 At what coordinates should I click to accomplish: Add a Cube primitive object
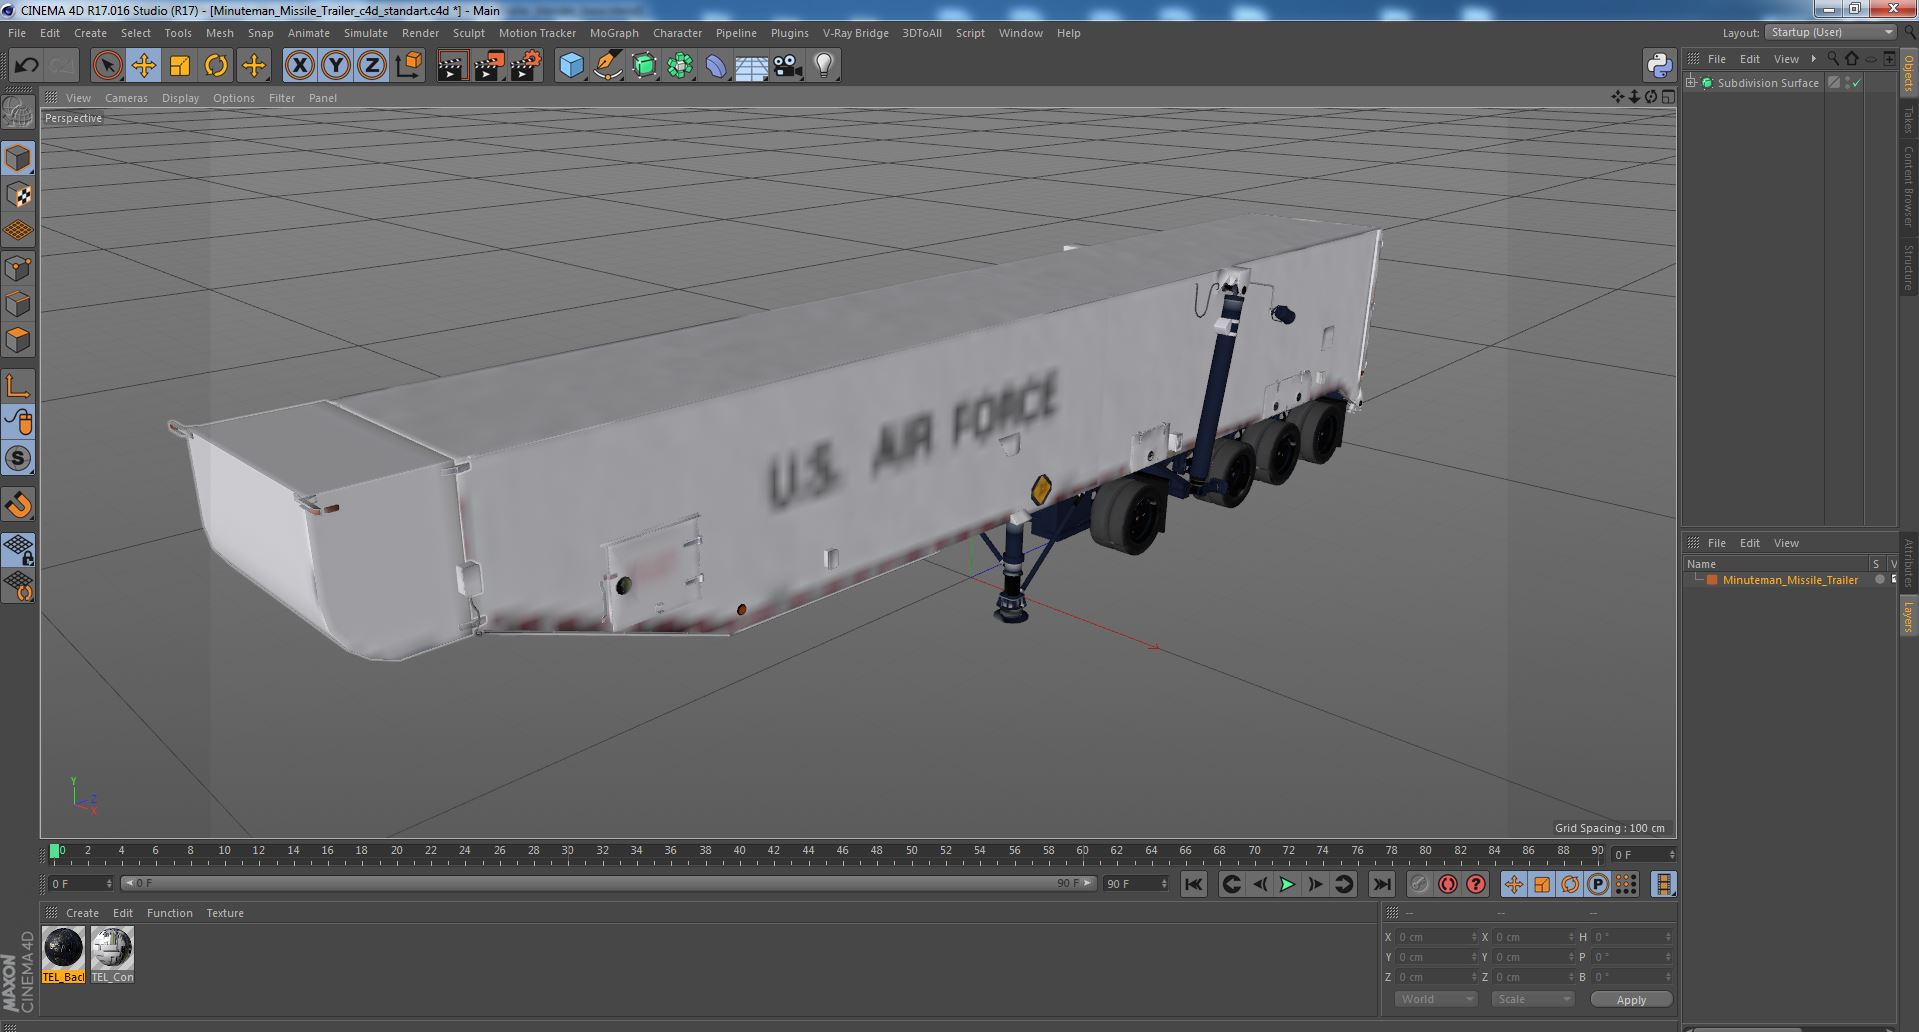(x=571, y=66)
